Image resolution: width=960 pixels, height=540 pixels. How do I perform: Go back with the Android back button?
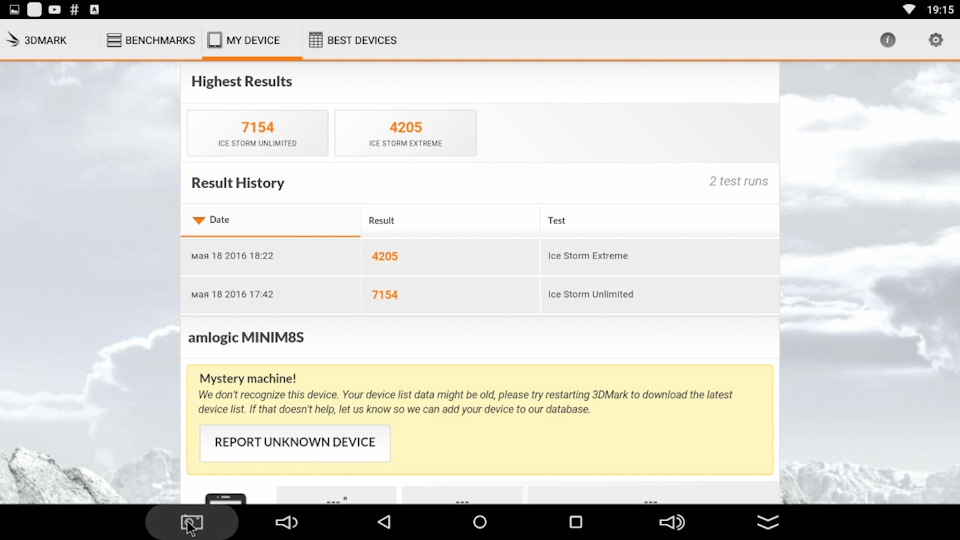pos(384,522)
